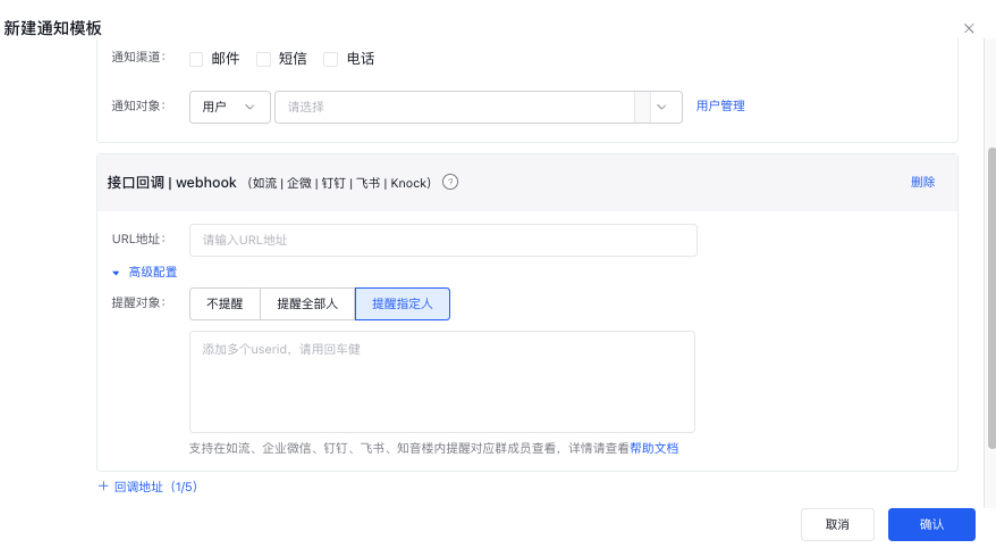Image resolution: width=996 pixels, height=560 pixels.
Task: Click the userid text area
Action: [442, 382]
